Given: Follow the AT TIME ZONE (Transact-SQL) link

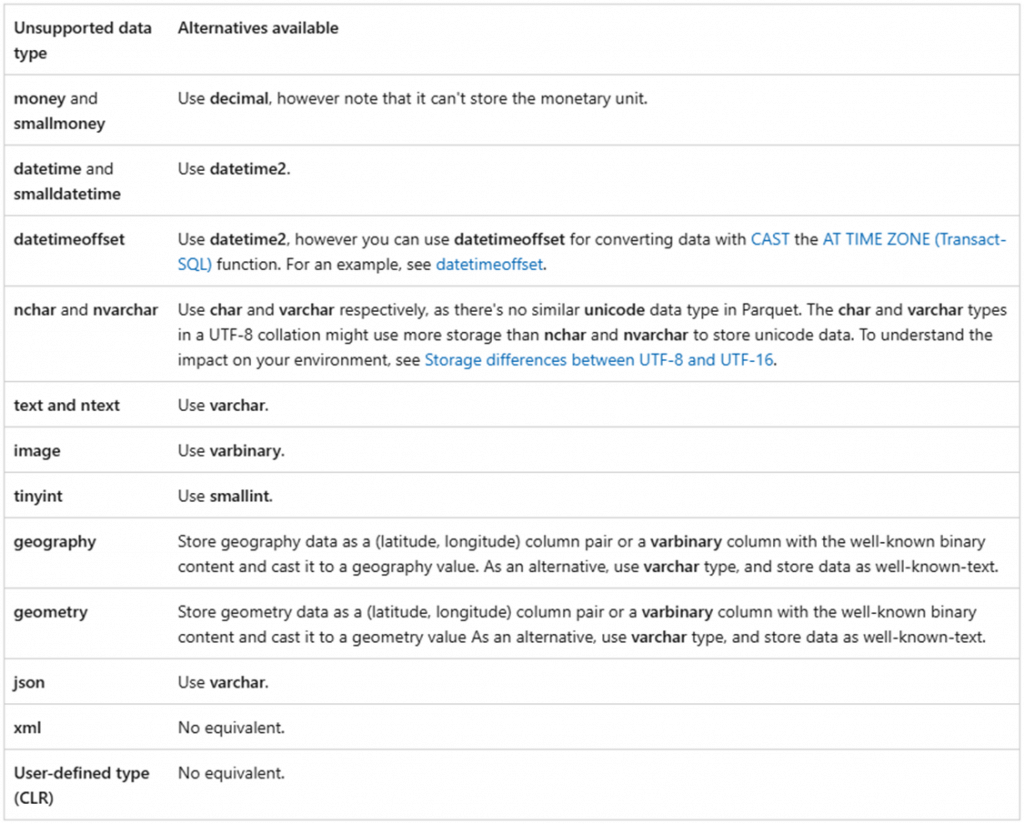Looking at the screenshot, I should pos(914,240).
